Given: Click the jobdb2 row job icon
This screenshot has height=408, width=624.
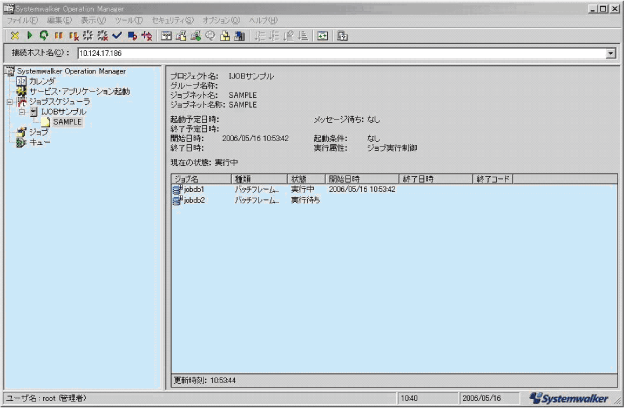Looking at the screenshot, I should tap(177, 200).
